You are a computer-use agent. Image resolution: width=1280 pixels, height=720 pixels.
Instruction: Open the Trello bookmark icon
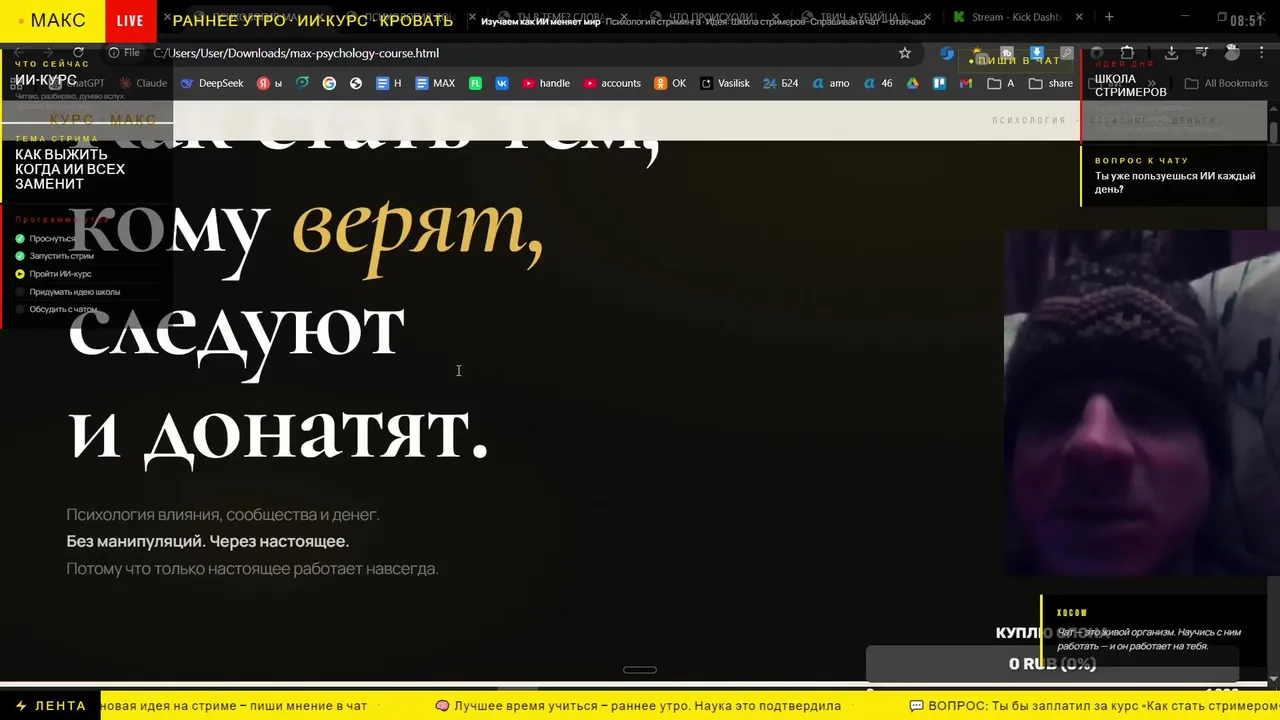click(x=939, y=83)
